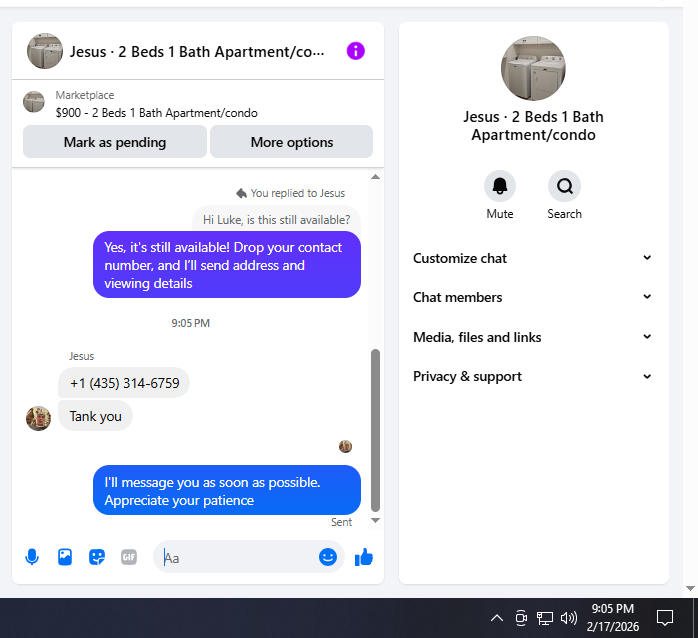
Task: Show hidden icons in system tray
Action: click(497, 618)
